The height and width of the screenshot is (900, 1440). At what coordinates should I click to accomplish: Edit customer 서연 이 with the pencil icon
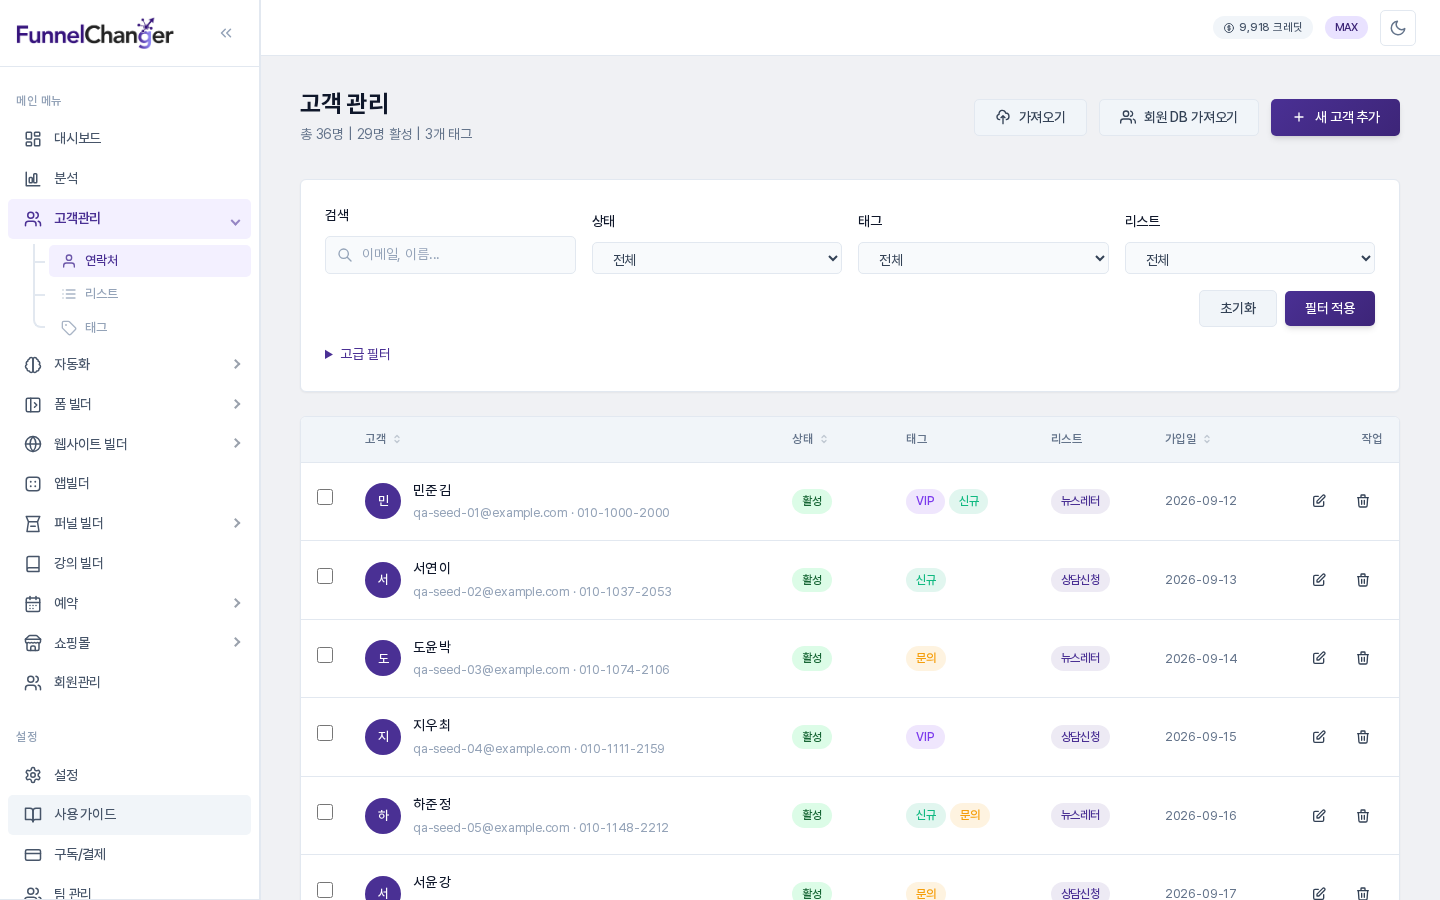click(x=1319, y=580)
